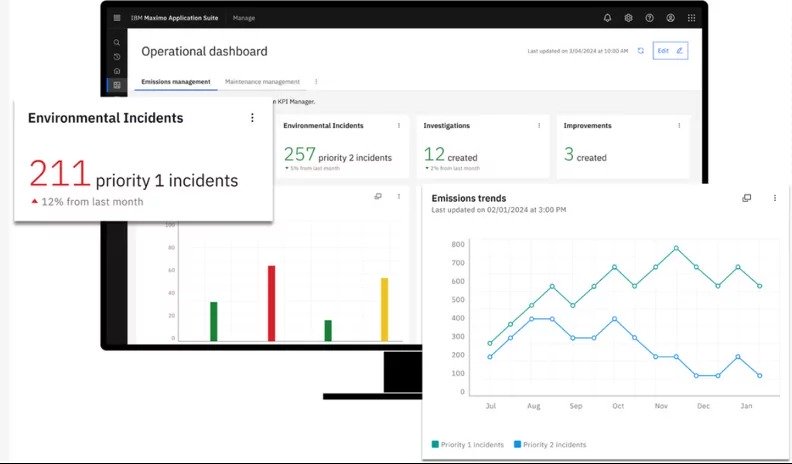Open the app switcher grid icon

(x=691, y=18)
